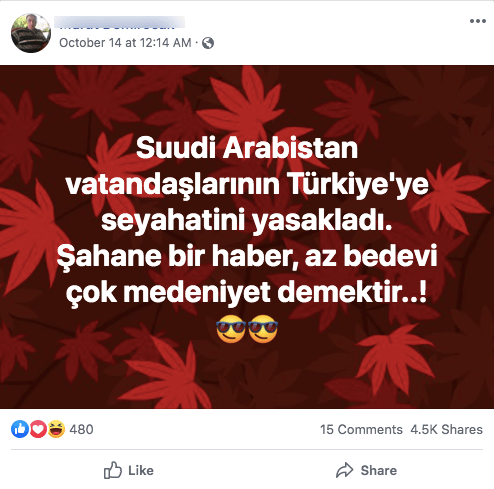Image resolution: width=494 pixels, height=489 pixels.
Task: Click the Like button label
Action: pyautogui.click(x=141, y=470)
